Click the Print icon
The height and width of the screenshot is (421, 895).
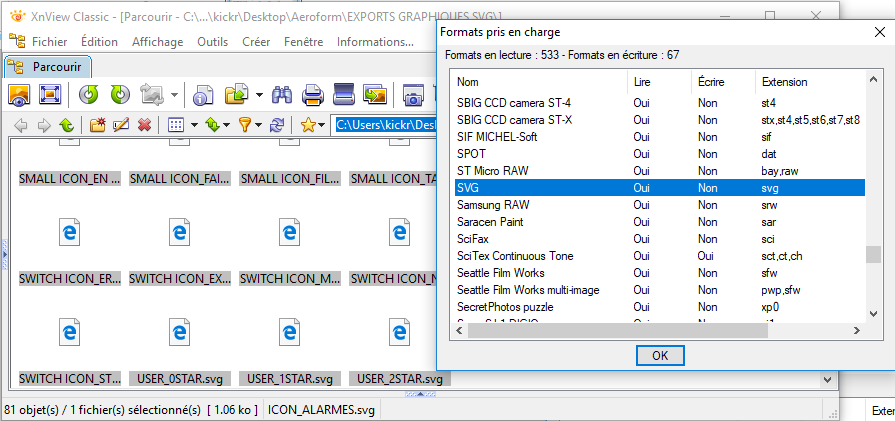(x=313, y=94)
